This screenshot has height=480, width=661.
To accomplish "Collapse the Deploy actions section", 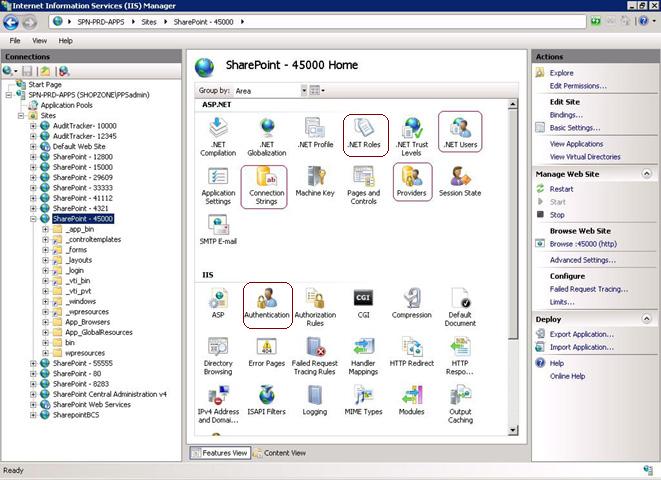I will pos(646,319).
